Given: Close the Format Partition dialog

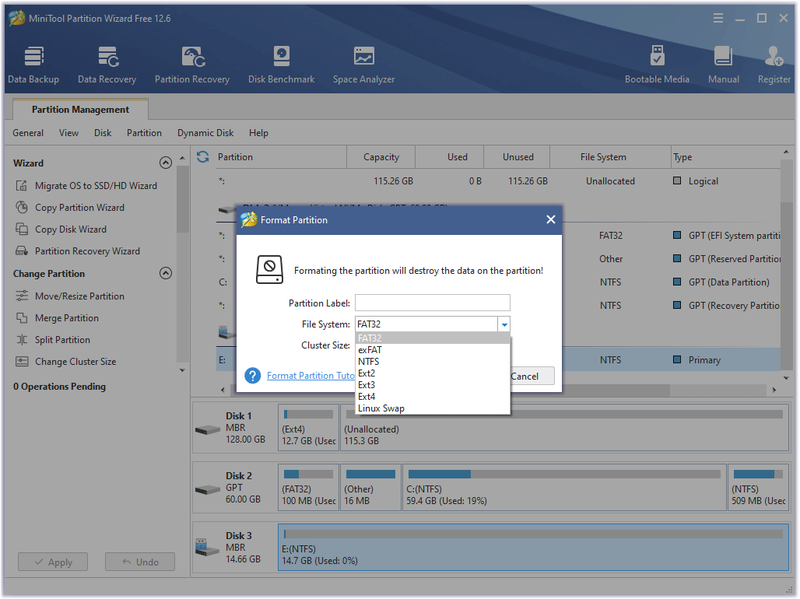Looking at the screenshot, I should click(x=551, y=219).
